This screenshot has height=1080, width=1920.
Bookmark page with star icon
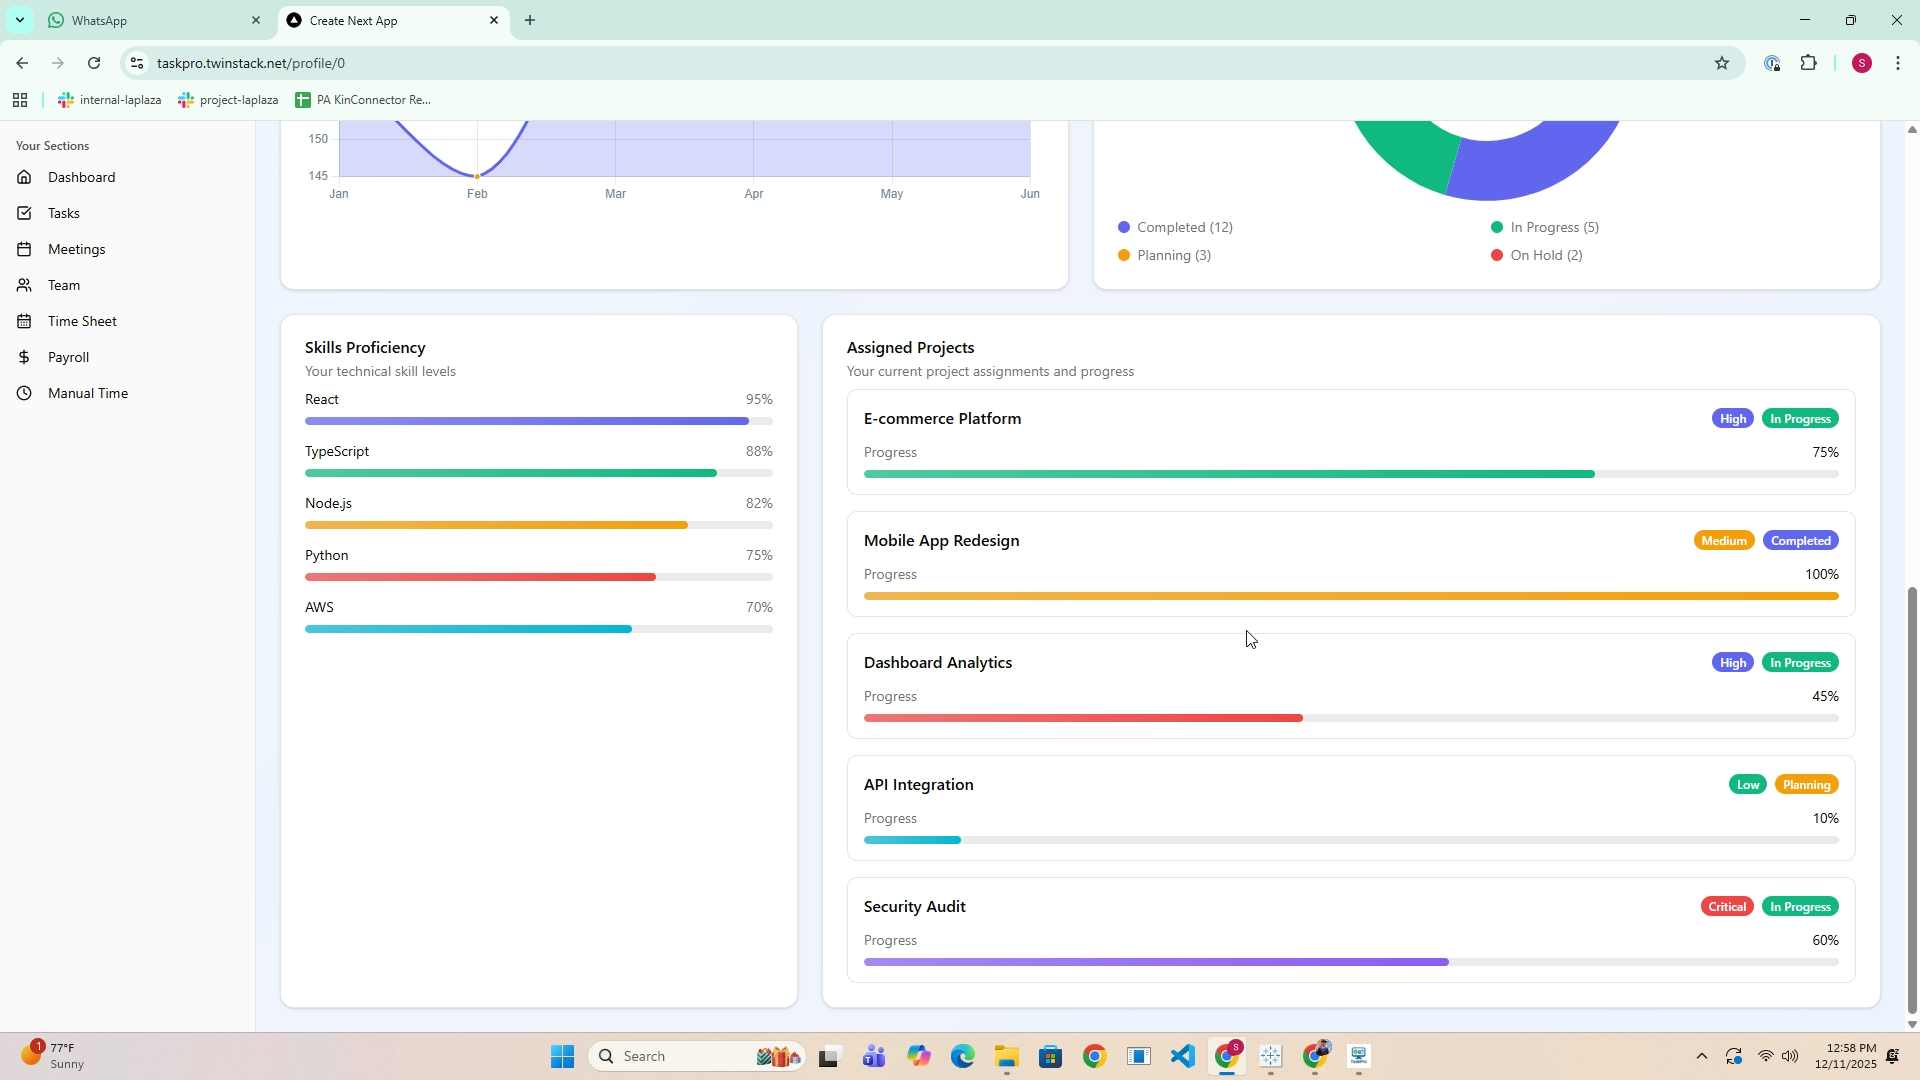click(x=1721, y=63)
